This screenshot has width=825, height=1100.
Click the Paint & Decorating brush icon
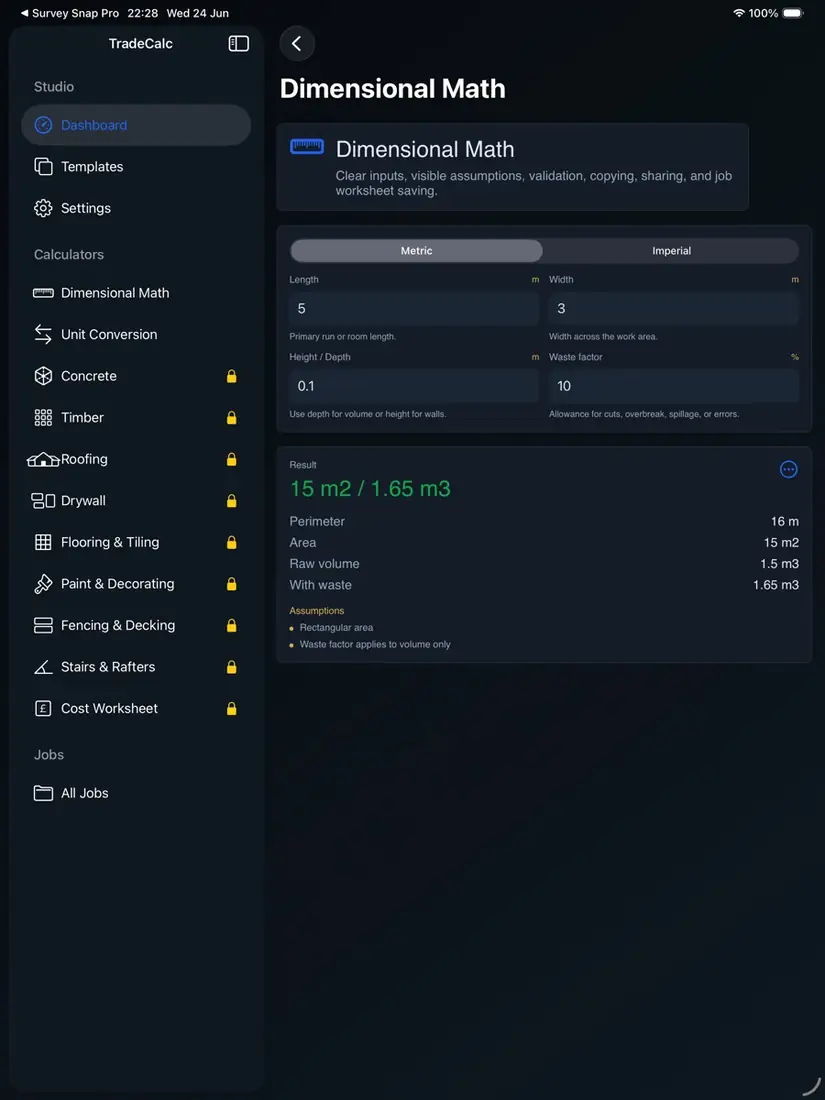coord(43,584)
